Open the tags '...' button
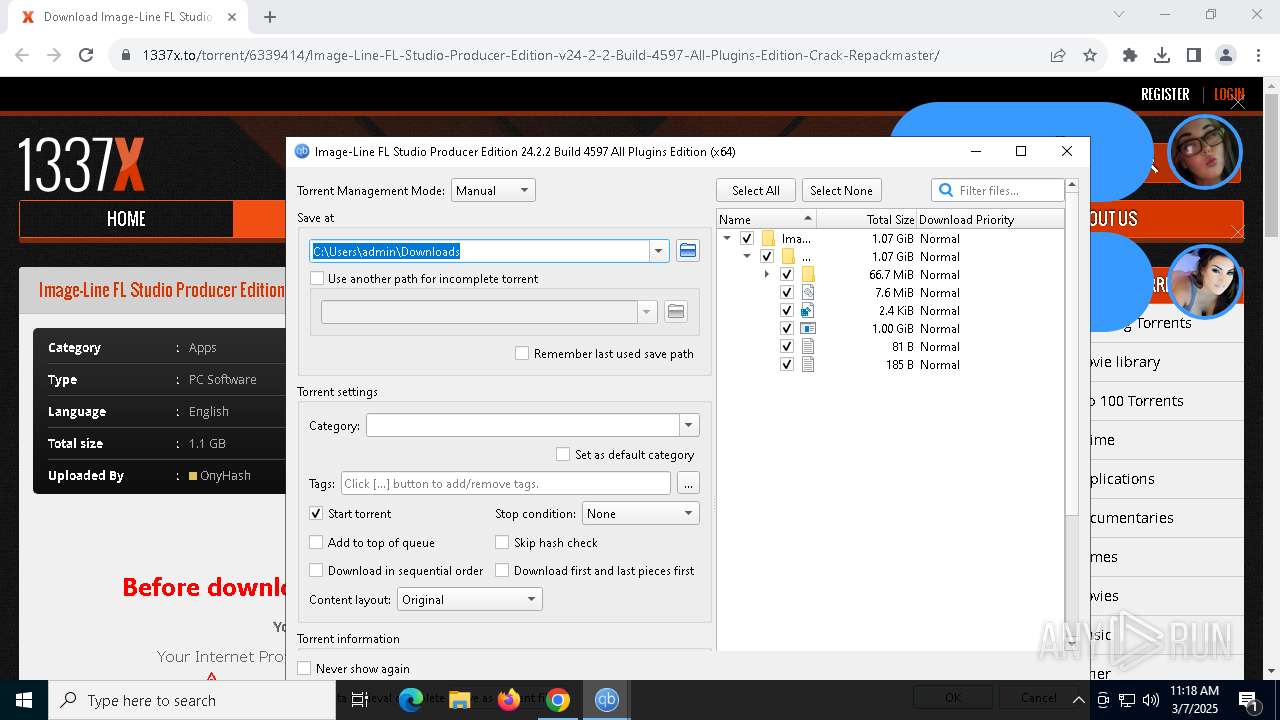Screen dimensions: 1280x720 tap(688, 484)
